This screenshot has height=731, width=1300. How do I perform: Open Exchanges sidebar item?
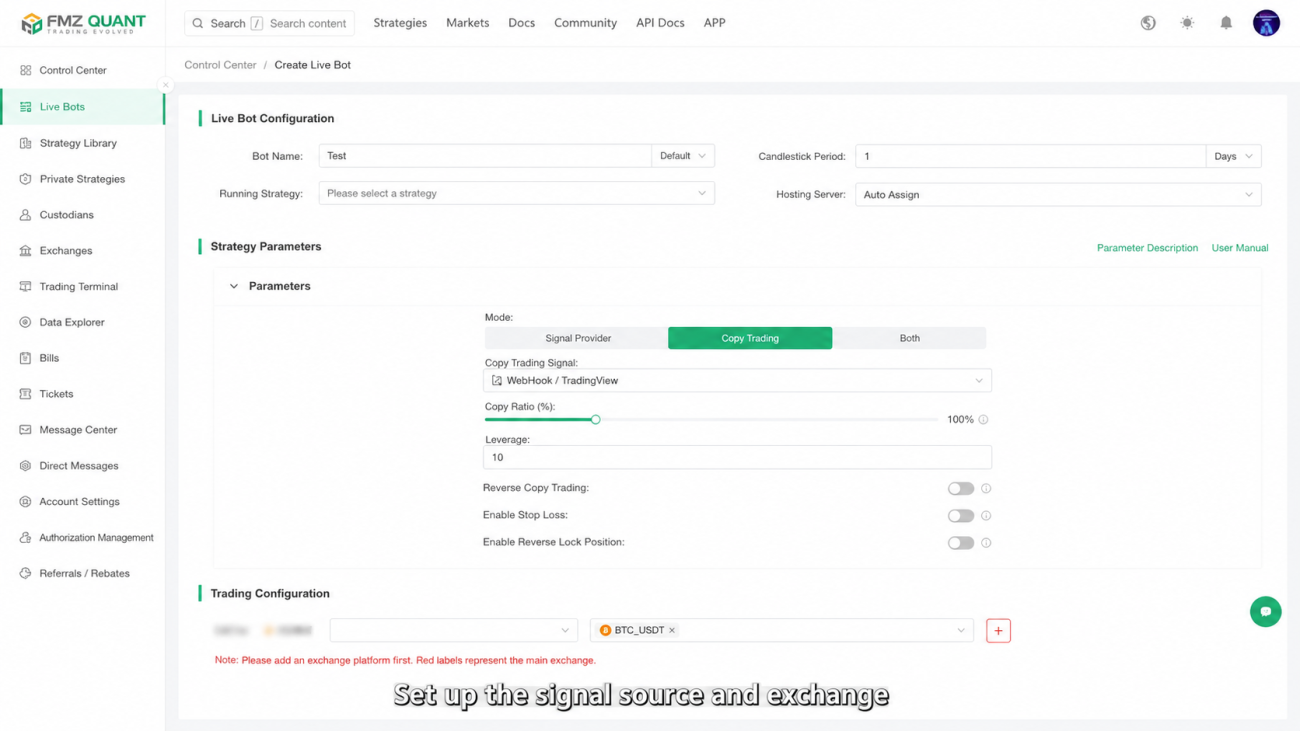click(82, 251)
